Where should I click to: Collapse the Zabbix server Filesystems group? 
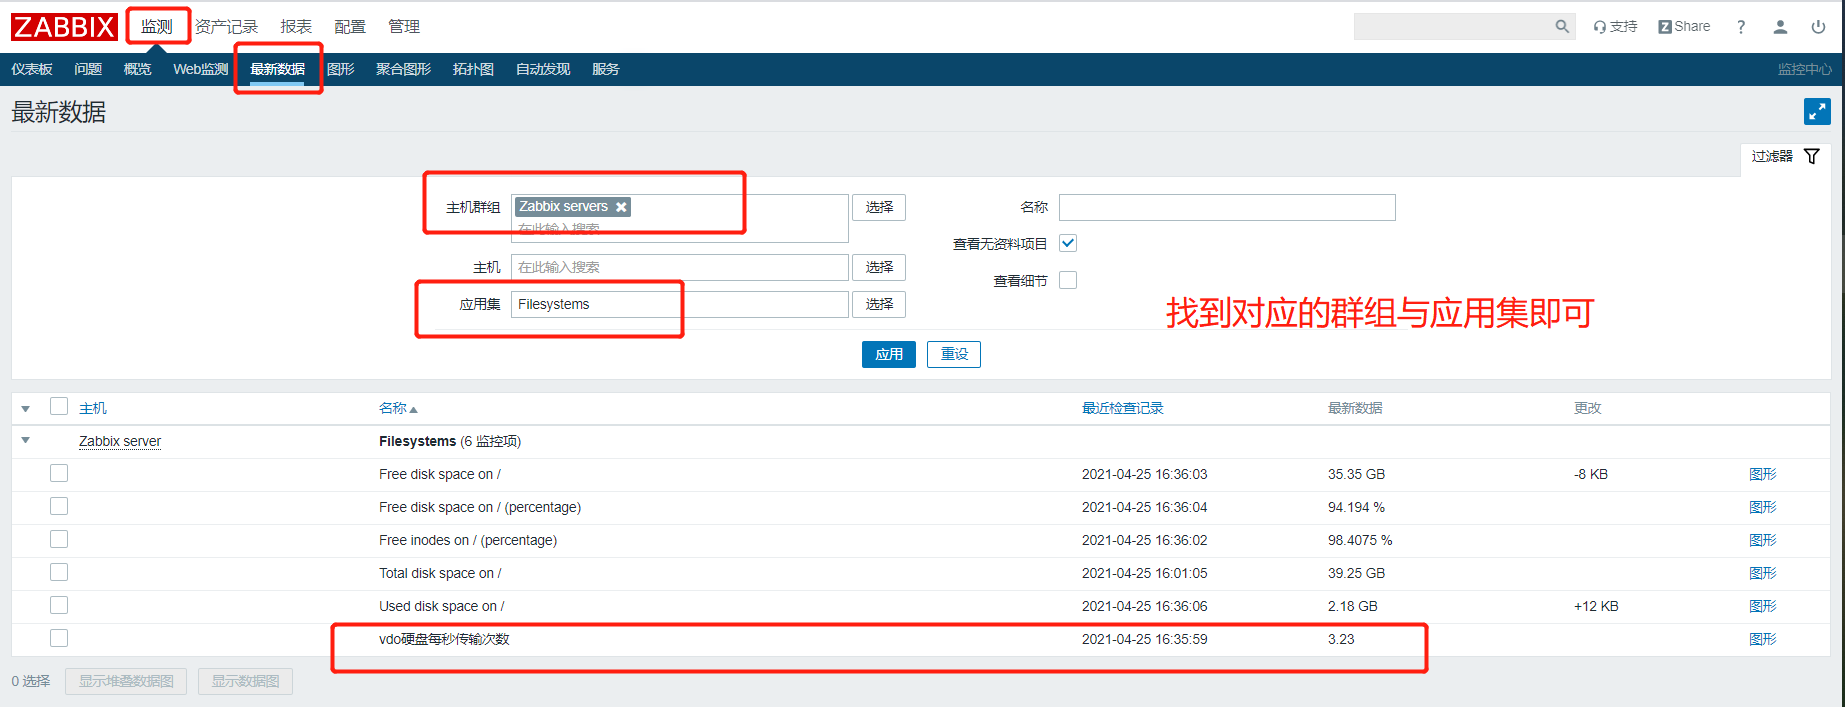tap(26, 440)
